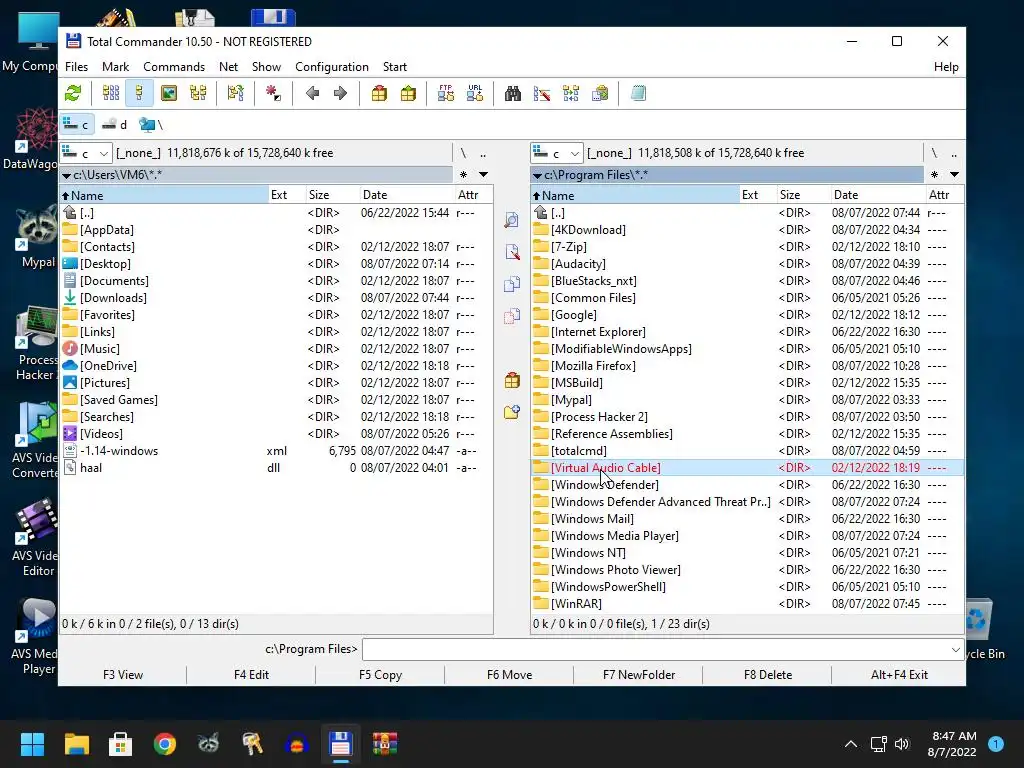Click the F8 Delete button
Screen dimensions: 1024x768
[x=767, y=675]
